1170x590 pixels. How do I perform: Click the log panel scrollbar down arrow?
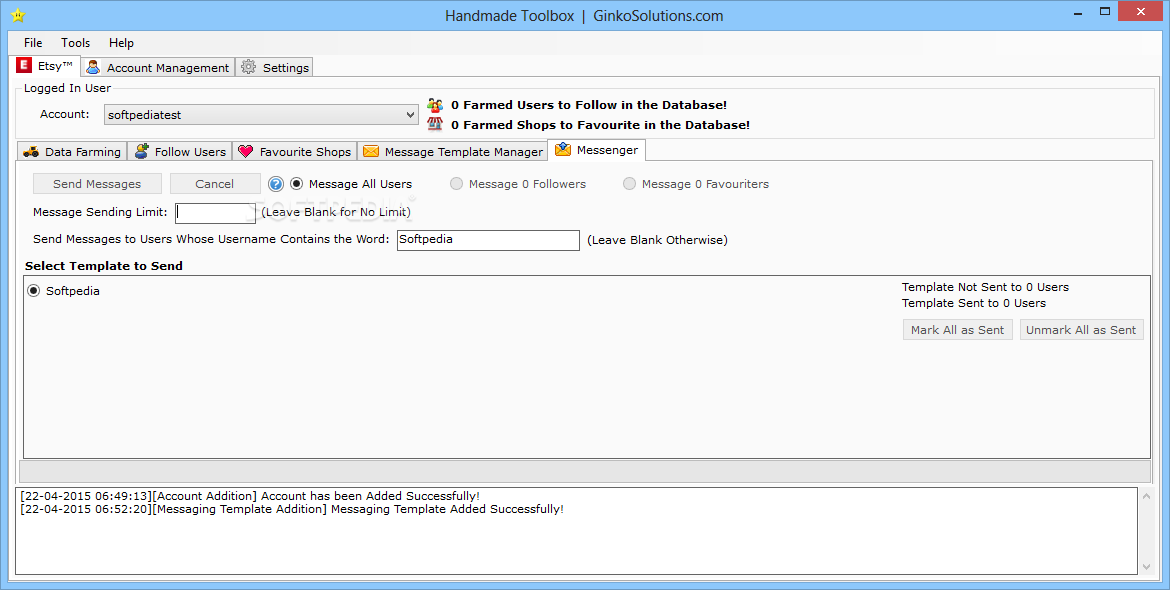1147,568
